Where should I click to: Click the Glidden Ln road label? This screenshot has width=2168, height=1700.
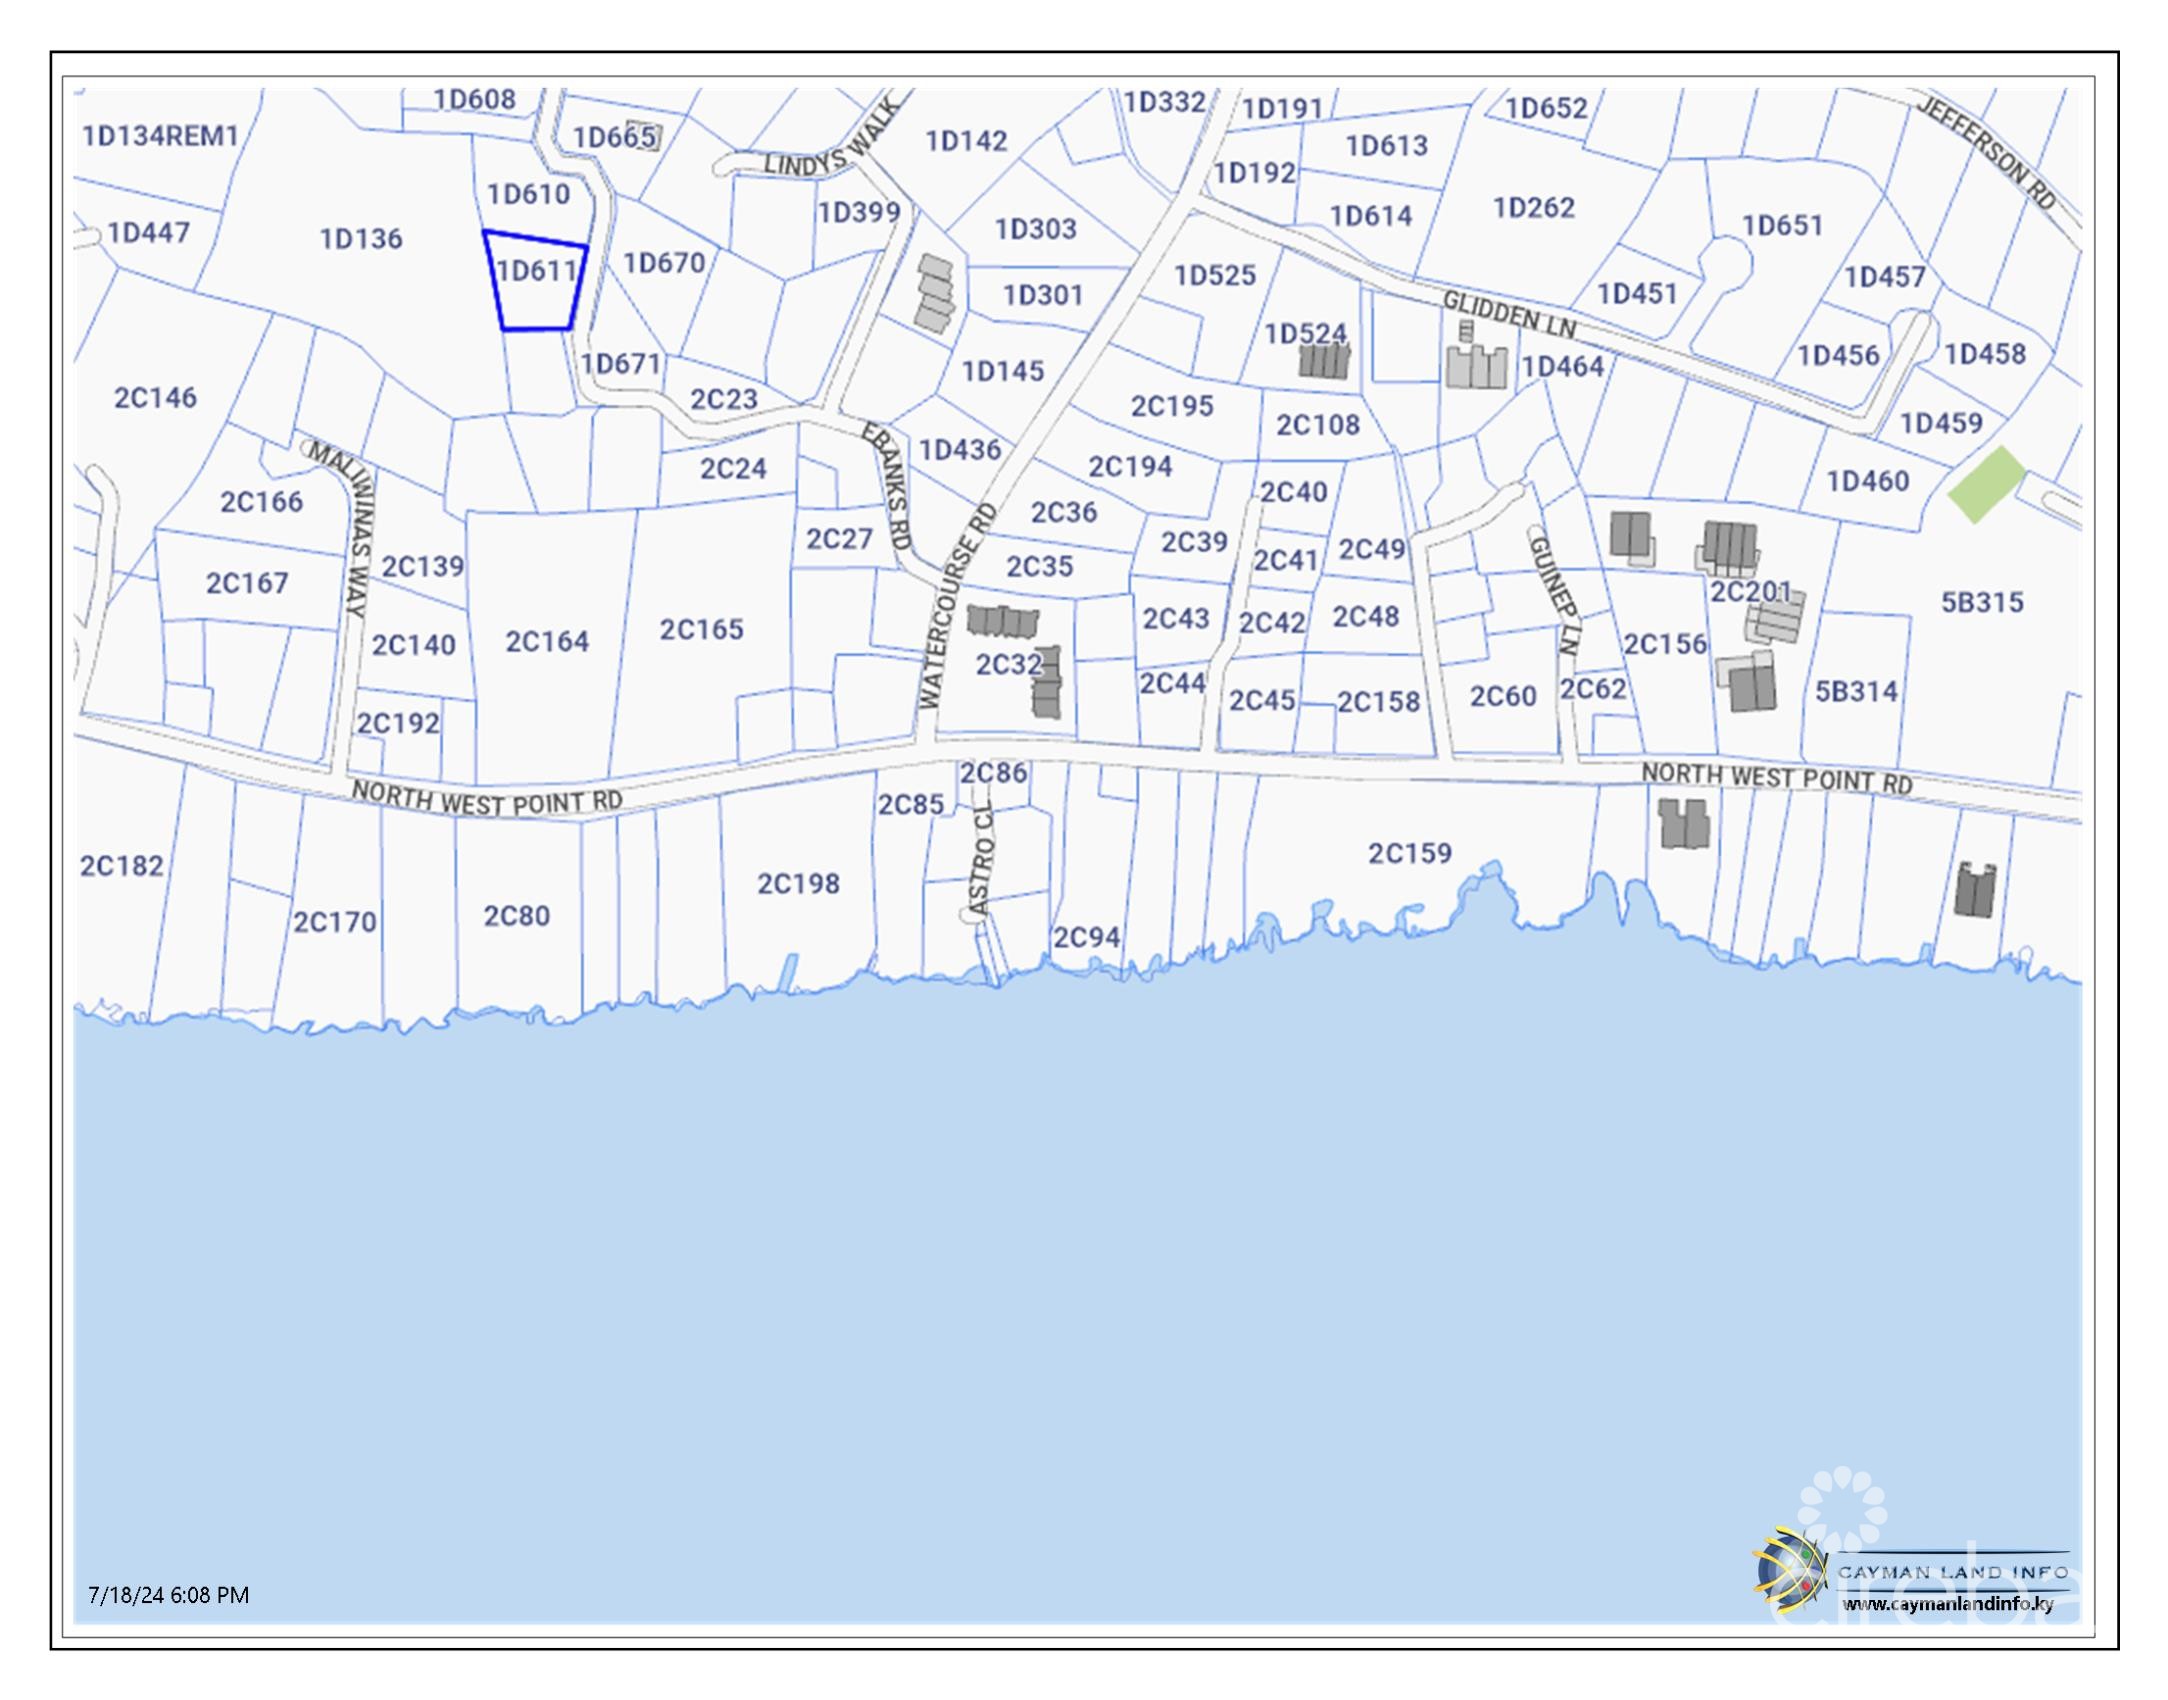1508,315
